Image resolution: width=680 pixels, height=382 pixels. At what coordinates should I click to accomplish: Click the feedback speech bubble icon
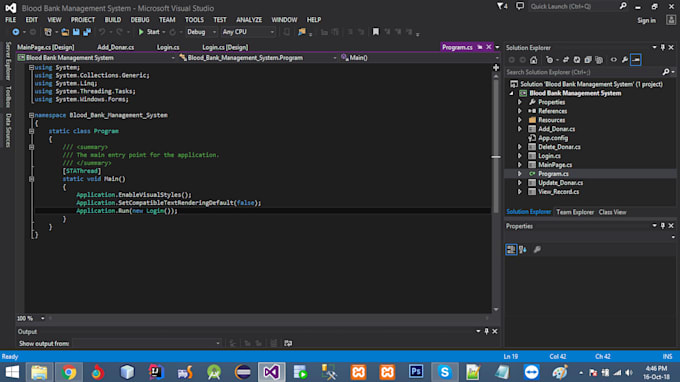pyautogui.click(x=520, y=6)
